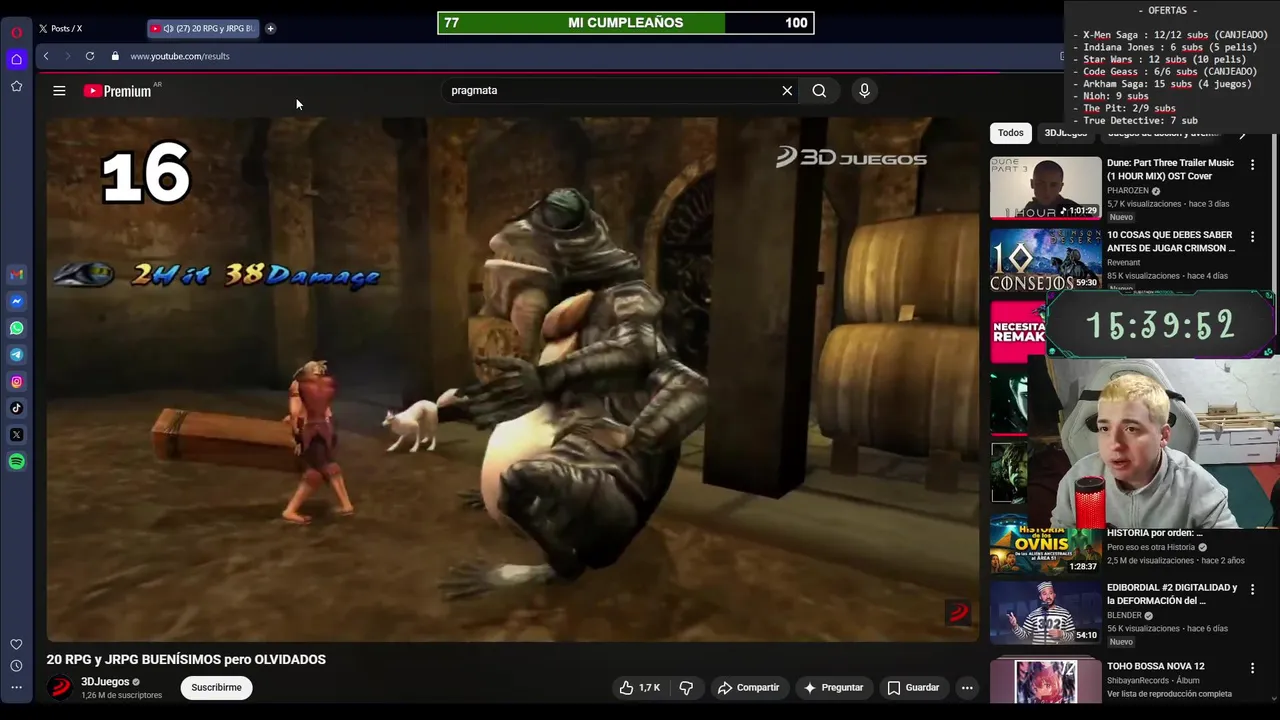Image resolution: width=1280 pixels, height=720 pixels.
Task: Click the MI CUMPLEAÑOS goal progress bar
Action: [626, 23]
